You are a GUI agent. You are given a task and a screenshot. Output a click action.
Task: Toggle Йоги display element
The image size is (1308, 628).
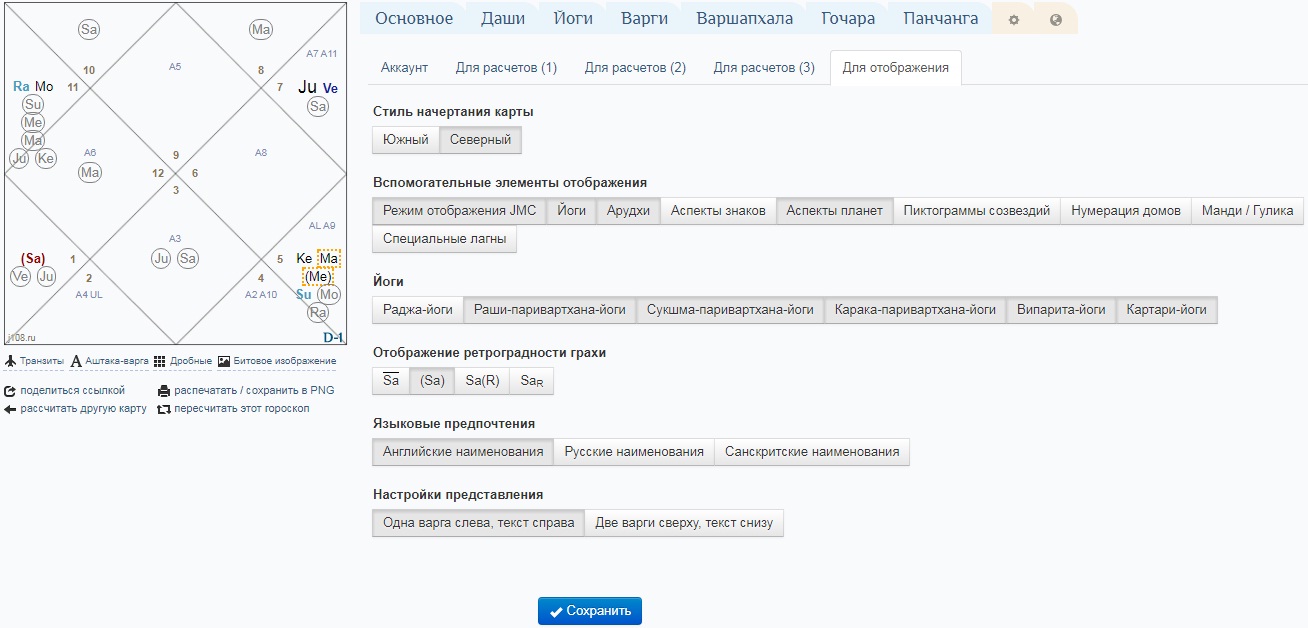point(572,211)
